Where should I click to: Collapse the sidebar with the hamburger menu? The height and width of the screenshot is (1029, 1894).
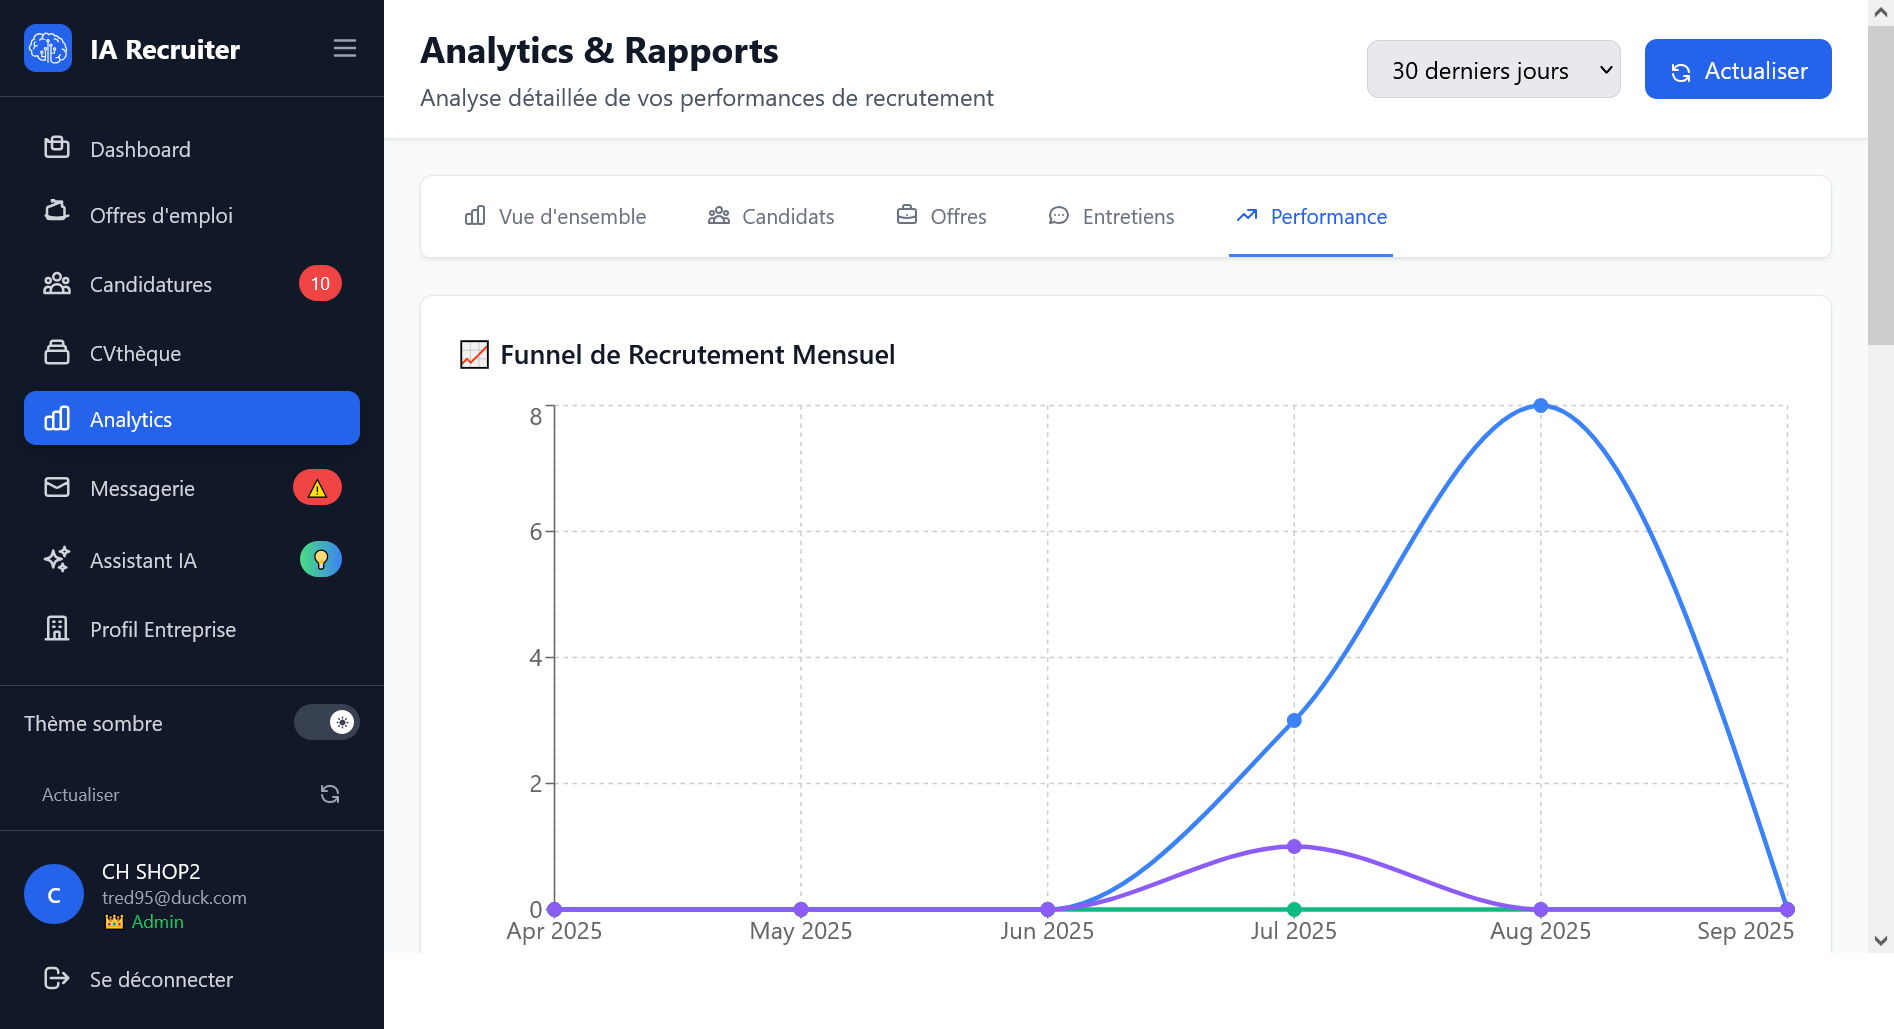[x=344, y=47]
